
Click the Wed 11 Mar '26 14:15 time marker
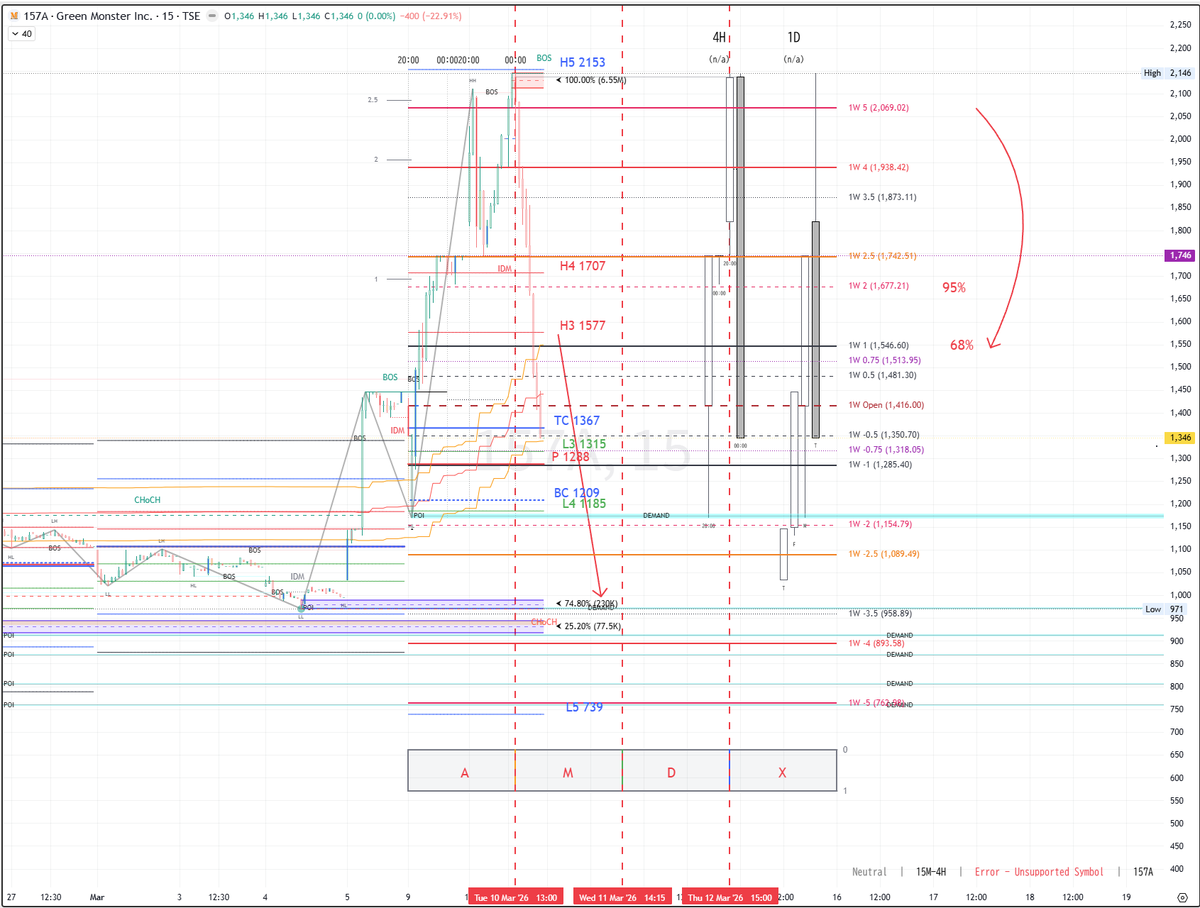(622, 898)
